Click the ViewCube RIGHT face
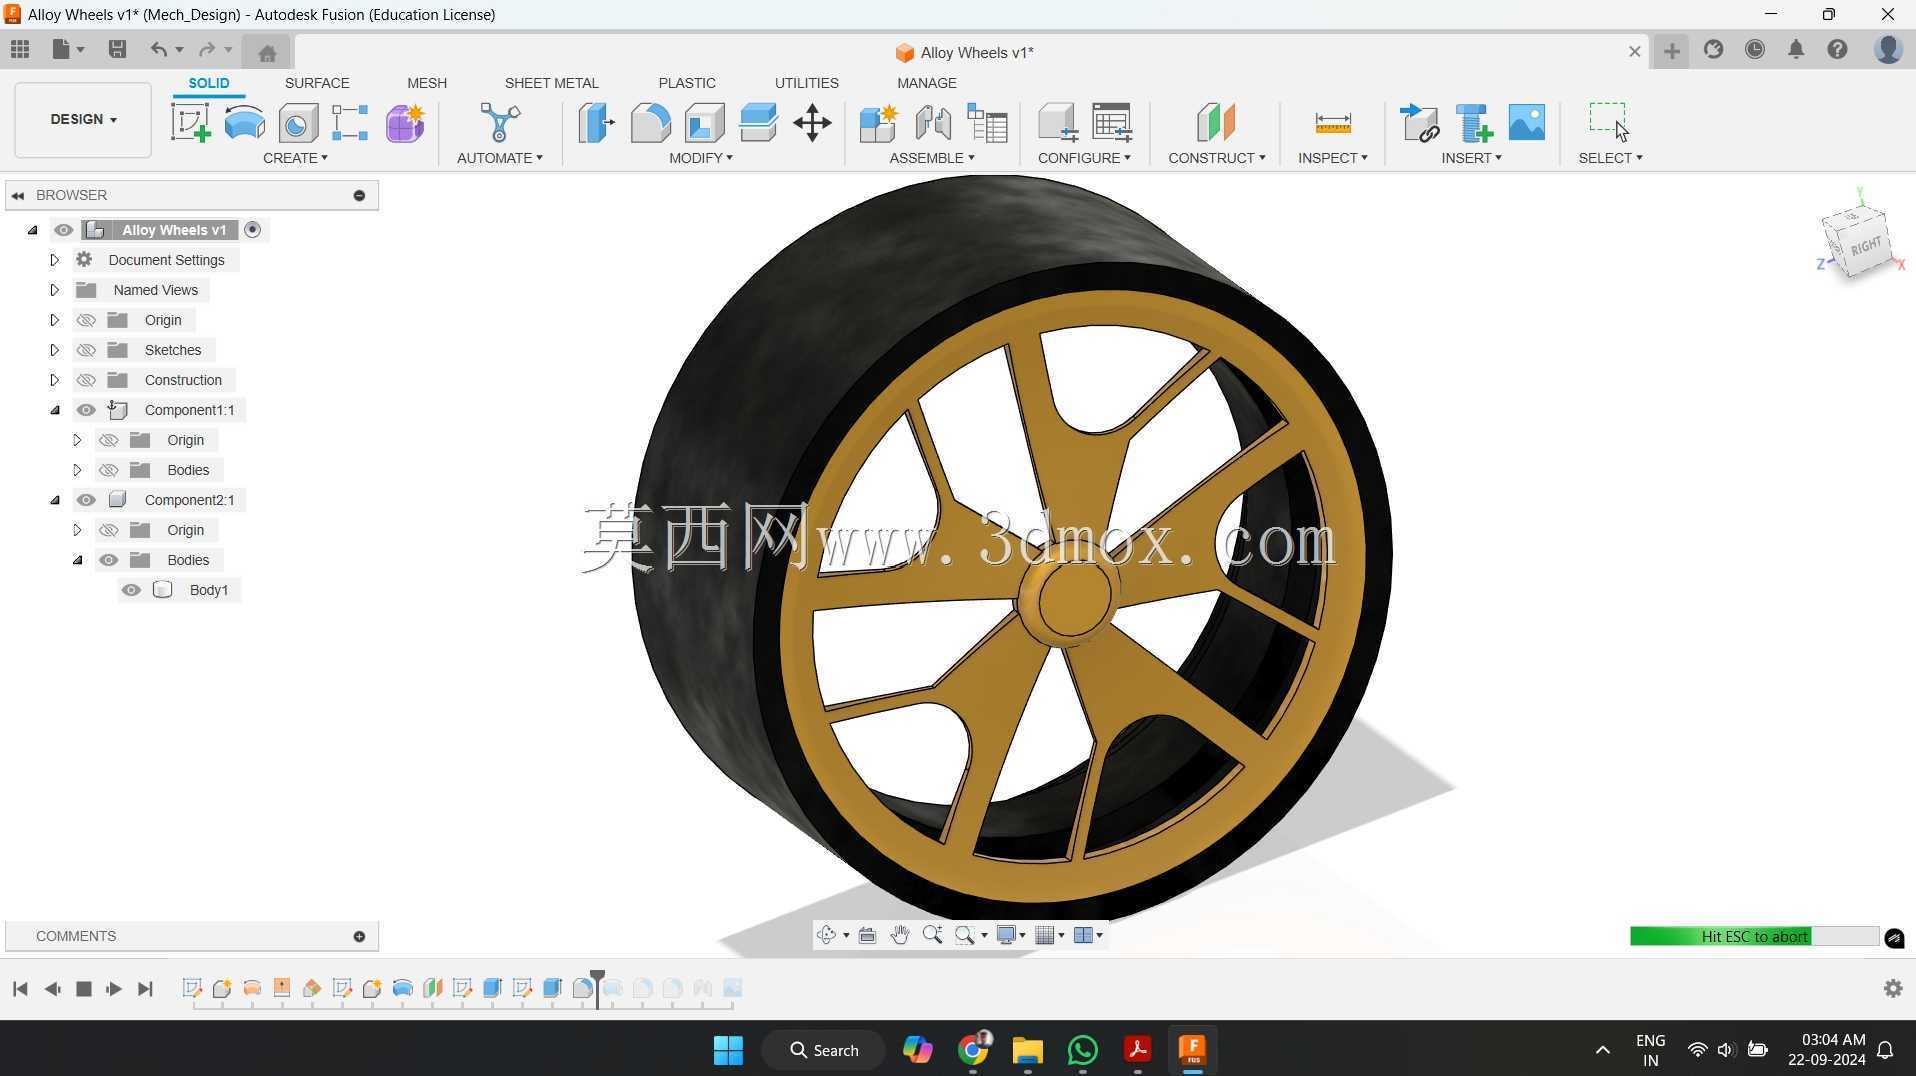1916x1076 pixels. 1865,246
